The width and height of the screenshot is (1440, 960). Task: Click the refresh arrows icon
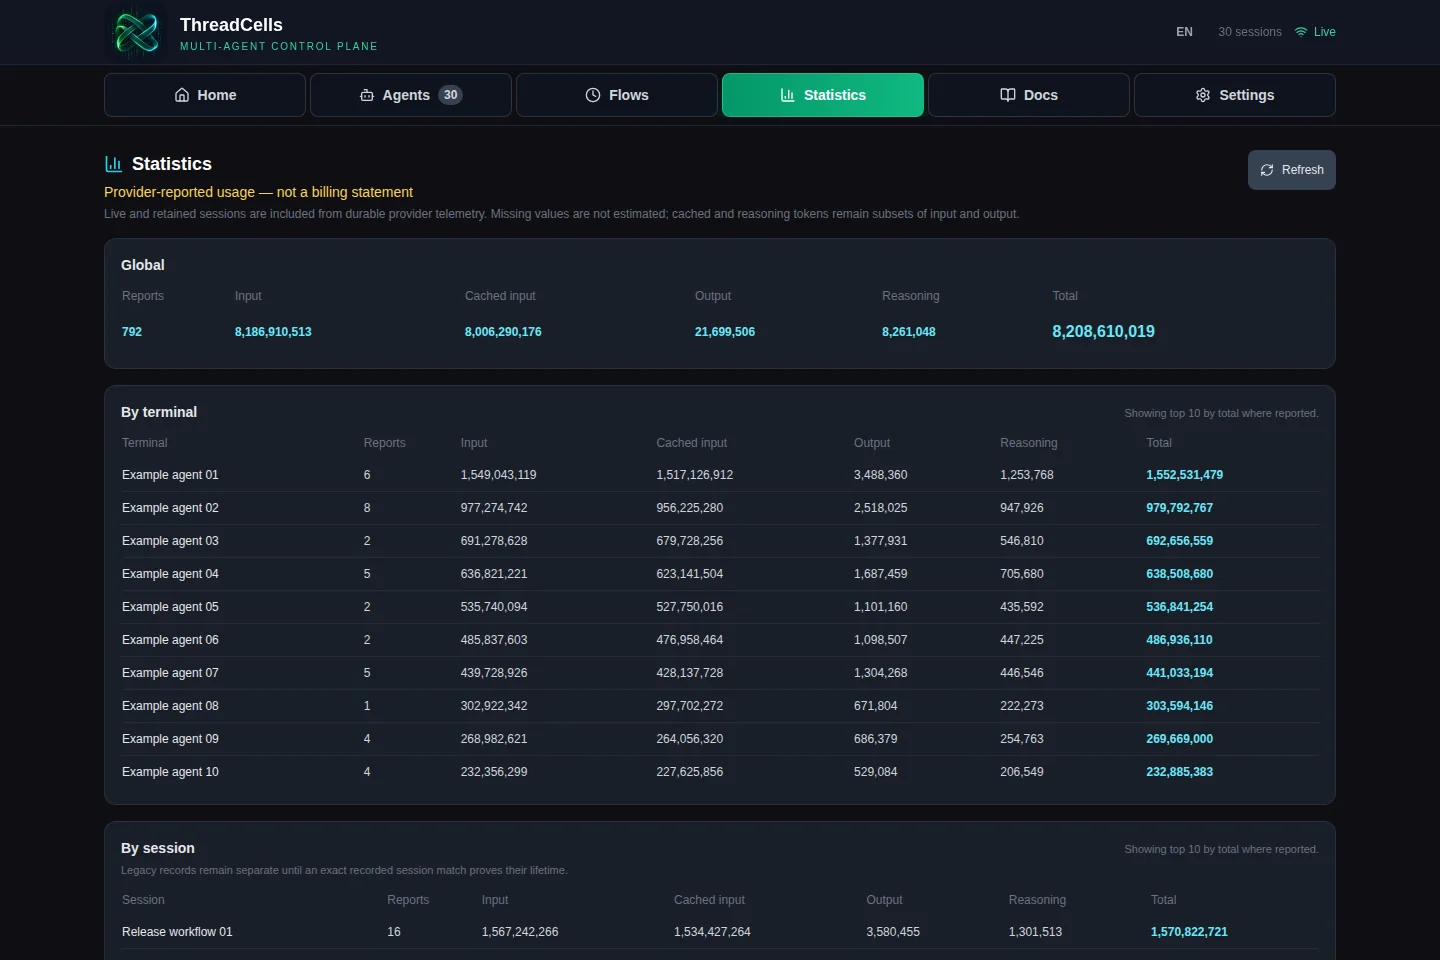1267,170
